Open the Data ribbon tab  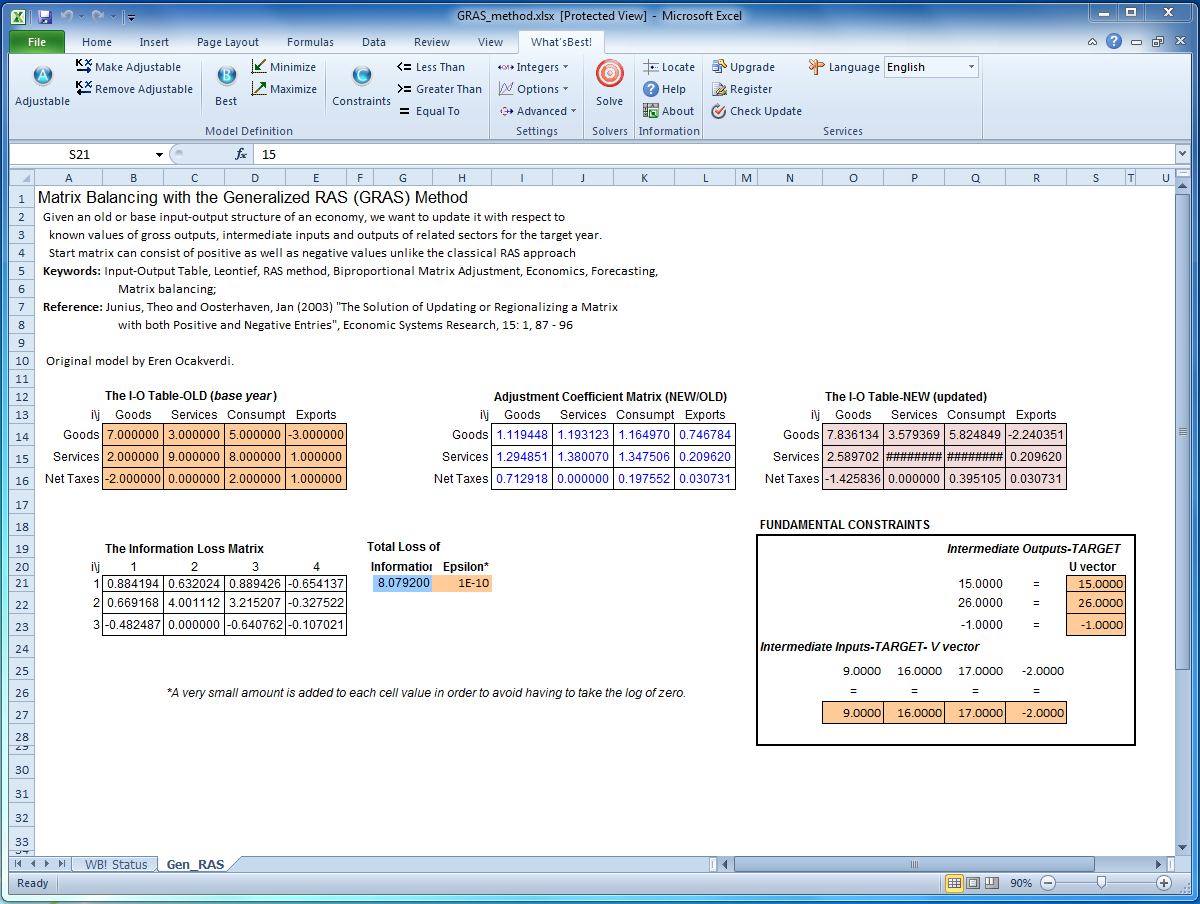pos(374,42)
